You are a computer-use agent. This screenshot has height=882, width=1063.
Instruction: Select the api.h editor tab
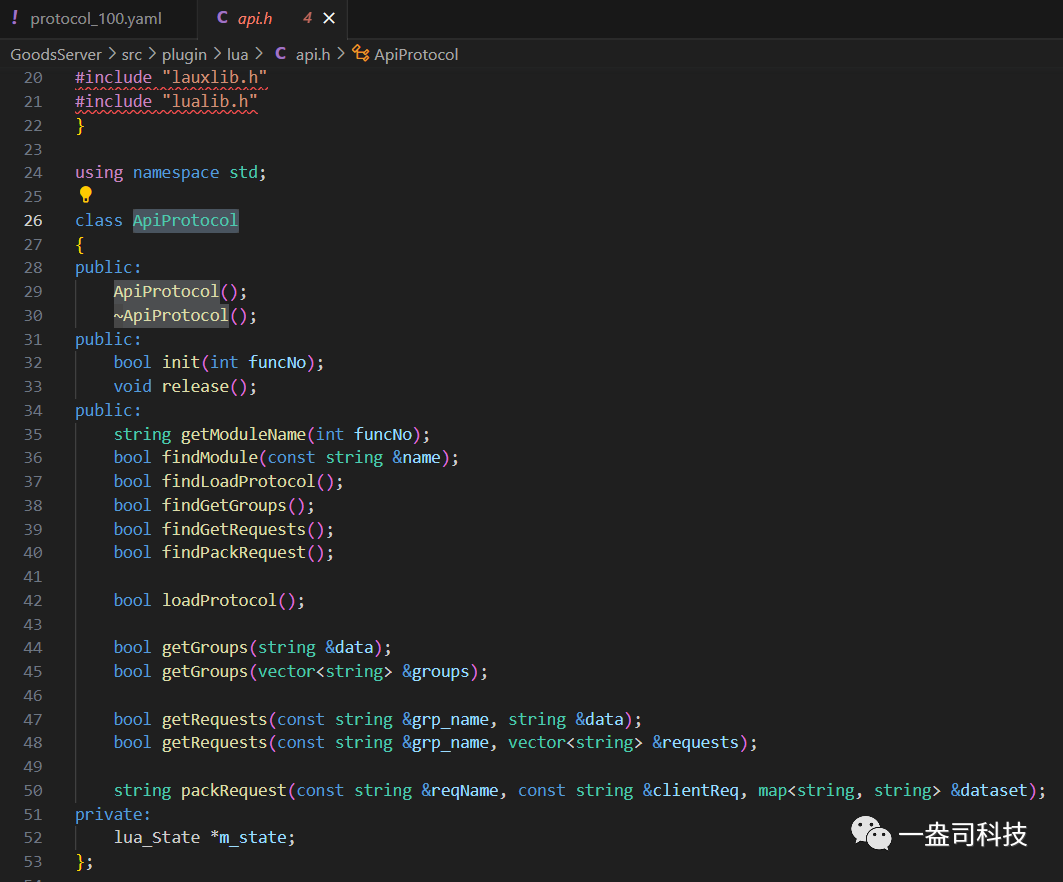[x=255, y=18]
